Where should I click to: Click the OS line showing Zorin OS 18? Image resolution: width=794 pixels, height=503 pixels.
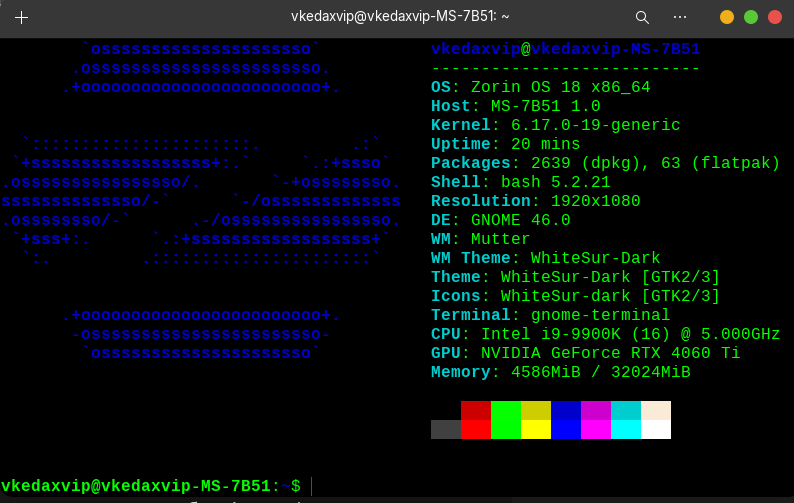click(x=540, y=87)
